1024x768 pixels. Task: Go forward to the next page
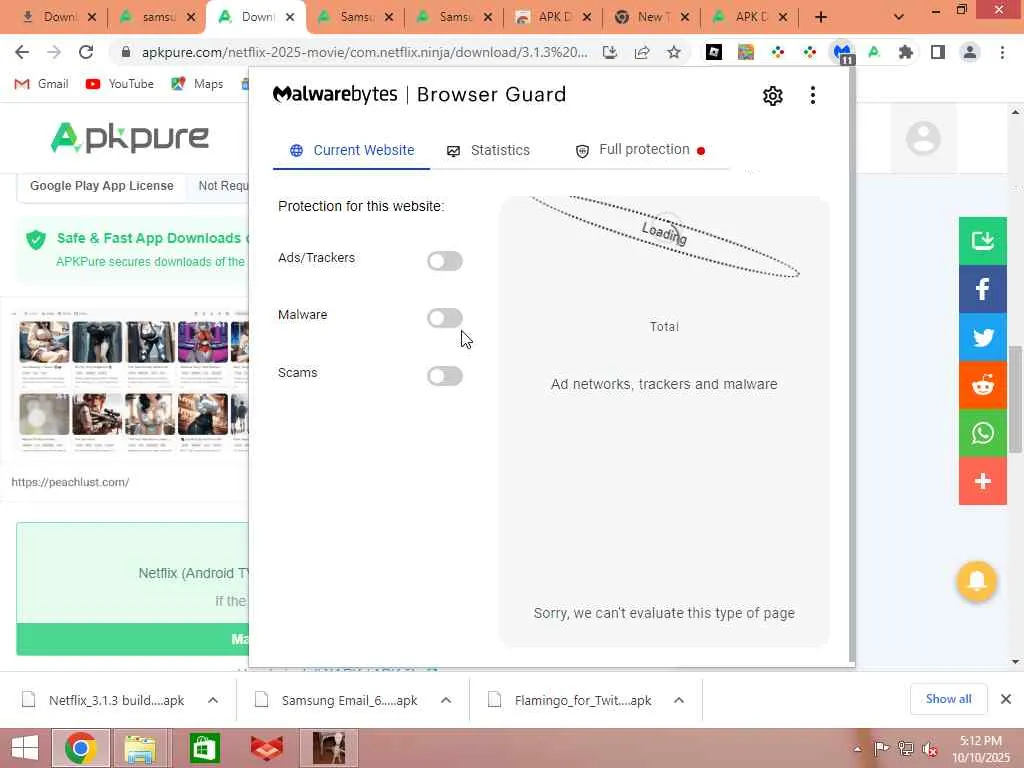click(54, 52)
